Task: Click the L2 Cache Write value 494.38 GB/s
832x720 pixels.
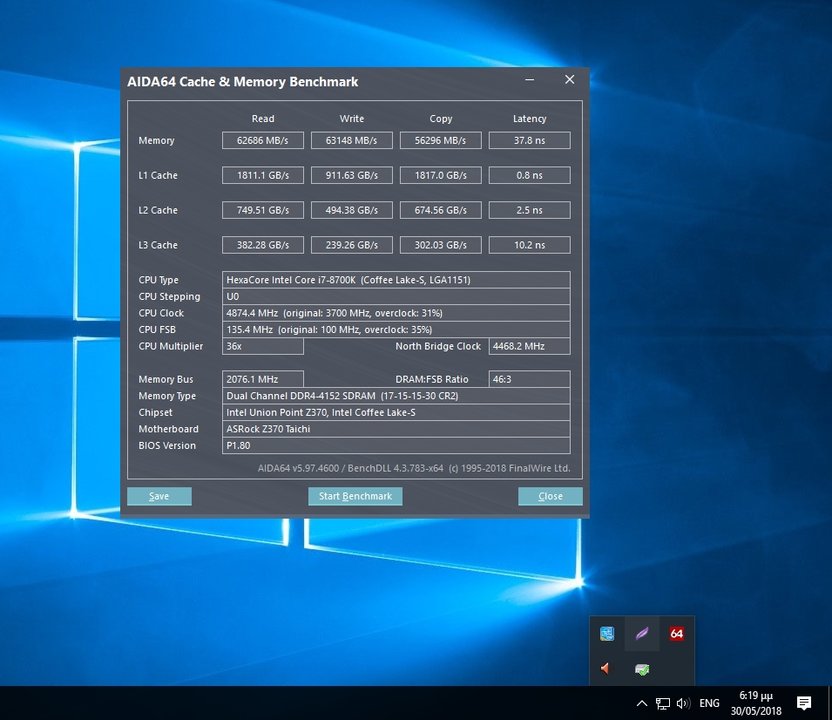Action: click(352, 210)
